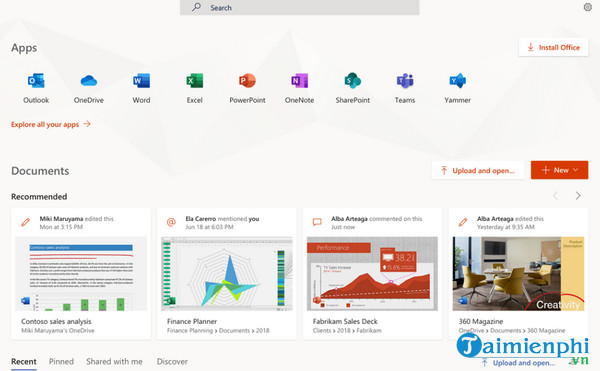The image size is (600, 371).
Task: Click the search magnifier icon
Action: (196, 7)
